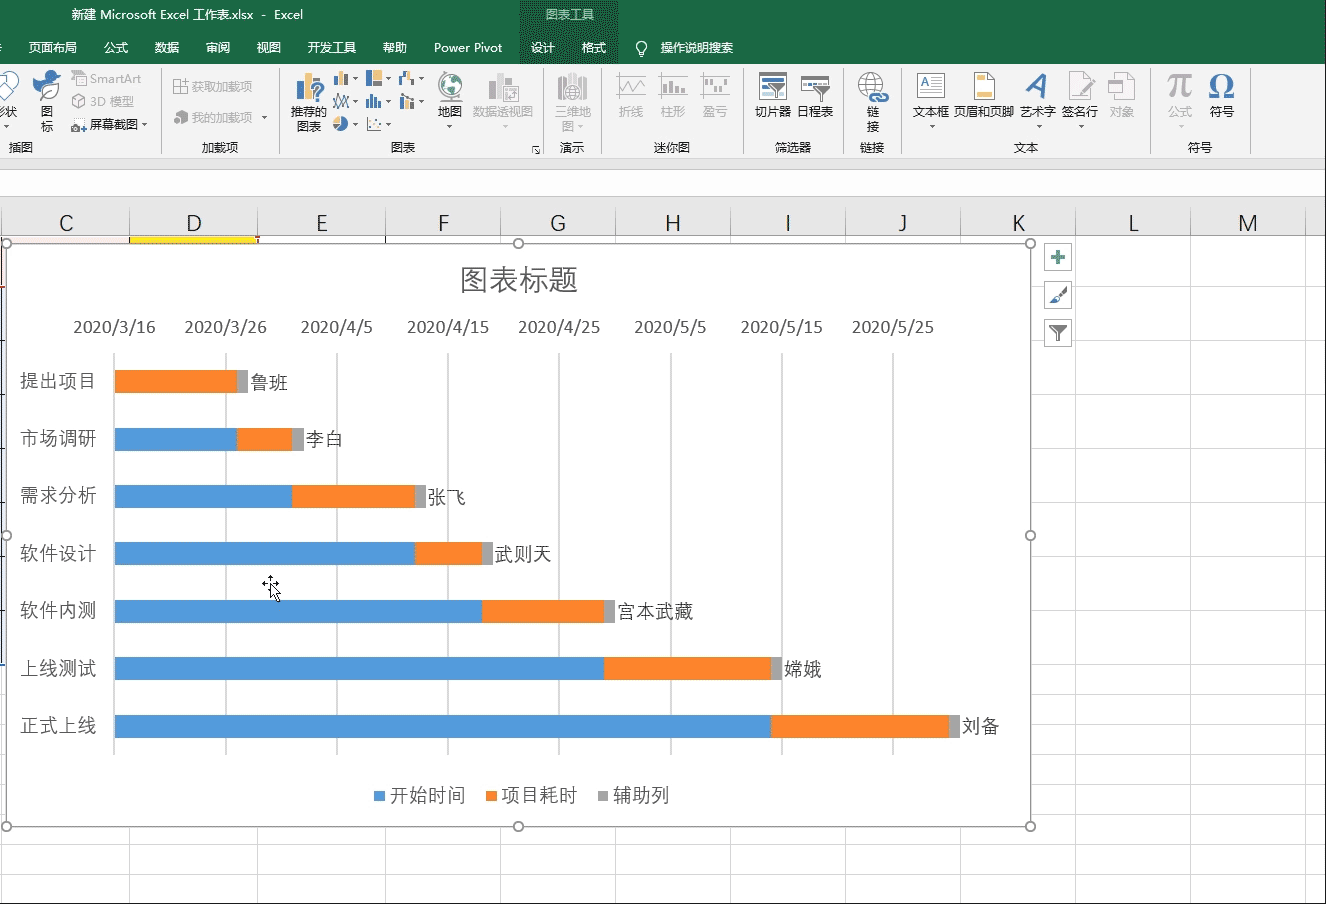Screen dimensions: 1326x904
Task: Open chart filters funnel button
Action: [1058, 333]
